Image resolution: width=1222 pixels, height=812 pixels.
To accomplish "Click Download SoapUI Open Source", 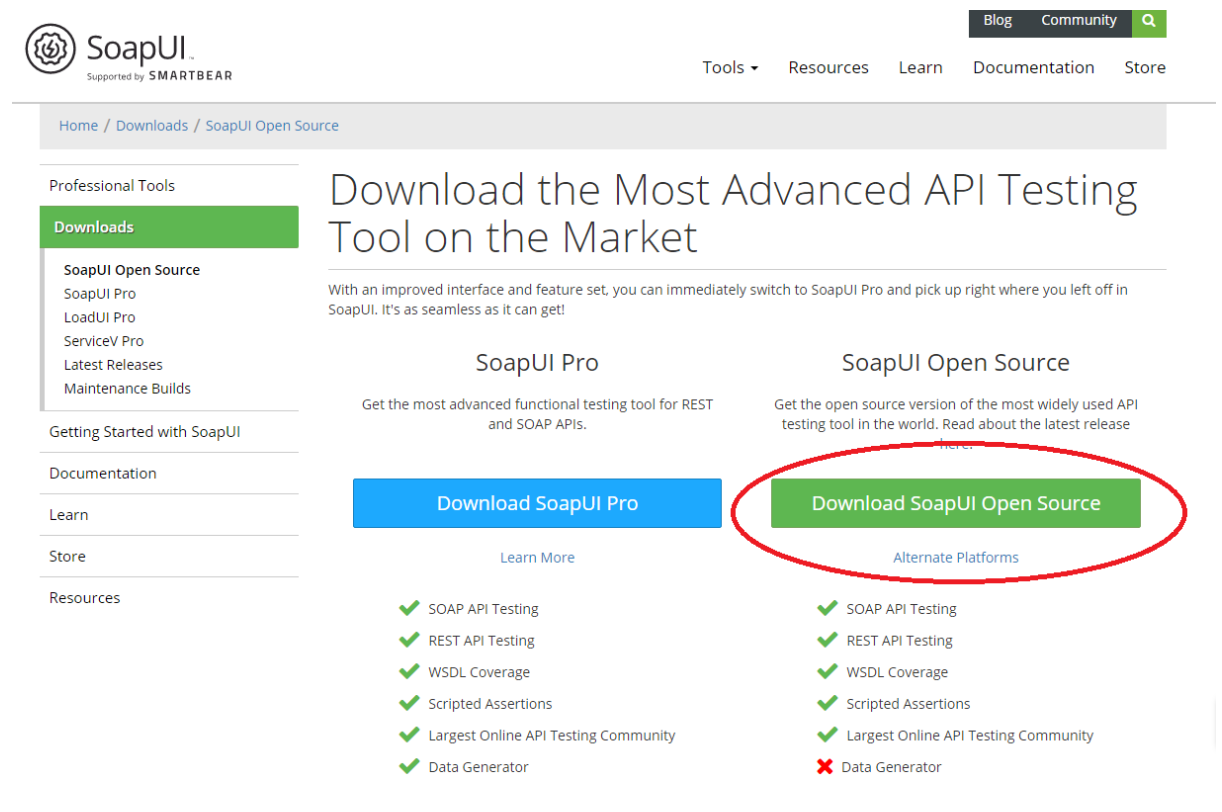I will point(955,503).
